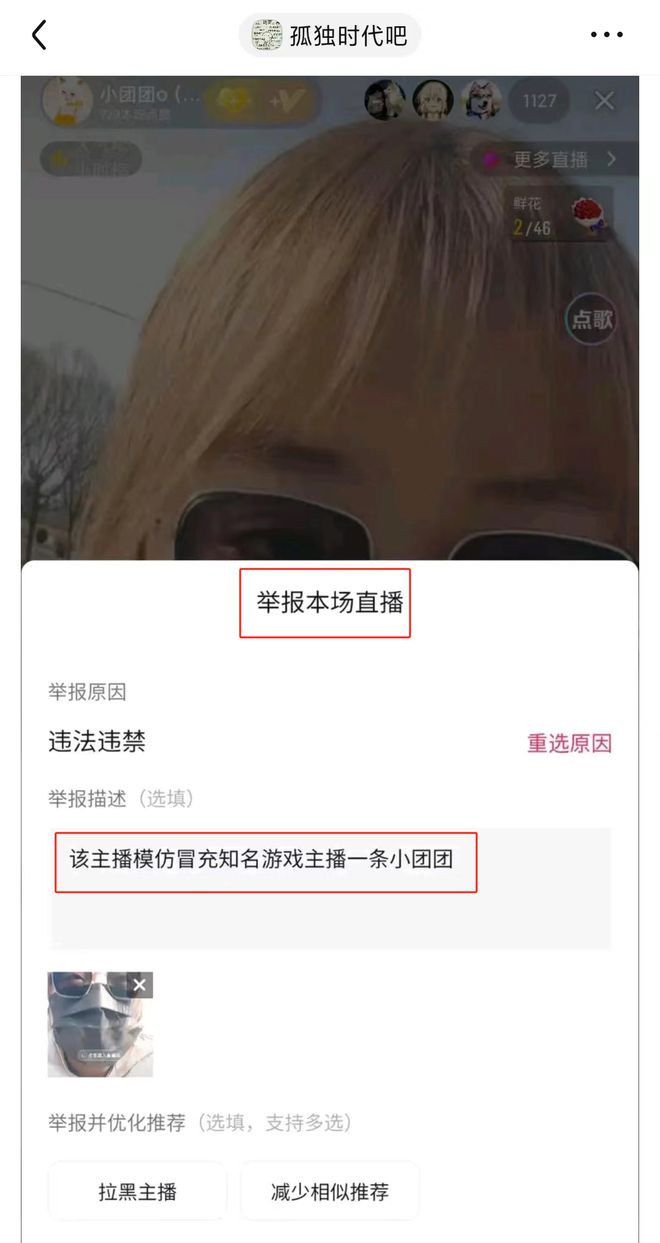Open the first top viewer avatar
This screenshot has height=1243, width=660.
[385, 101]
